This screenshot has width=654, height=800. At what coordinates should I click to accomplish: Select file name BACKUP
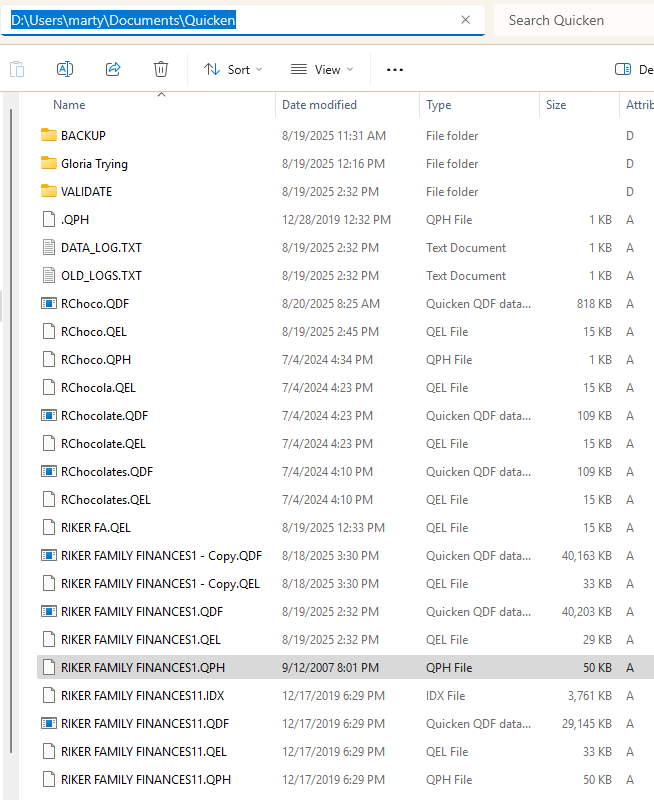click(x=83, y=136)
